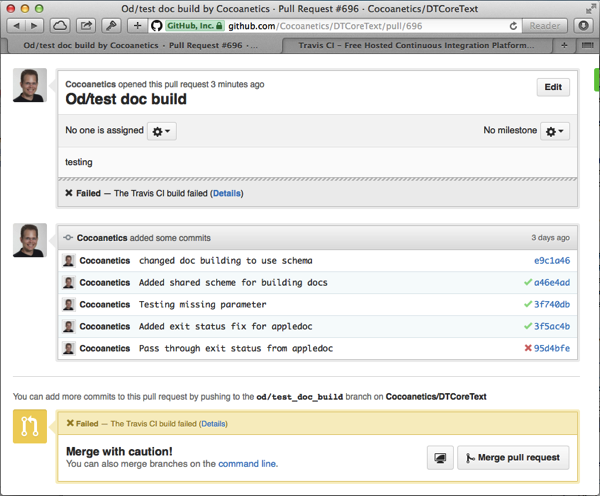Click Cocoanetics in 'added some commits' header
This screenshot has height=496, width=600.
[x=102, y=238]
